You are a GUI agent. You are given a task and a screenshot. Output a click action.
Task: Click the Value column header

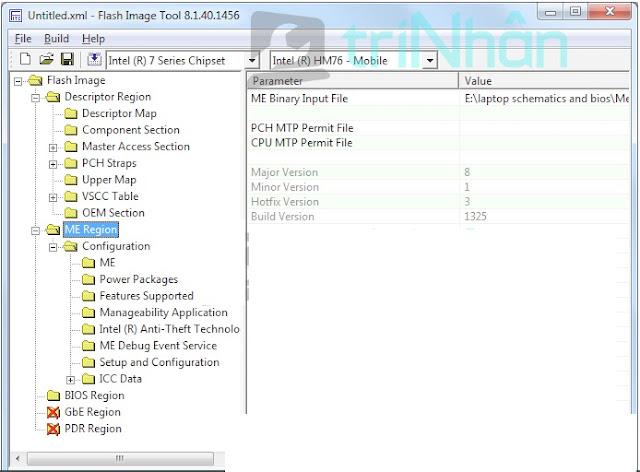[544, 81]
